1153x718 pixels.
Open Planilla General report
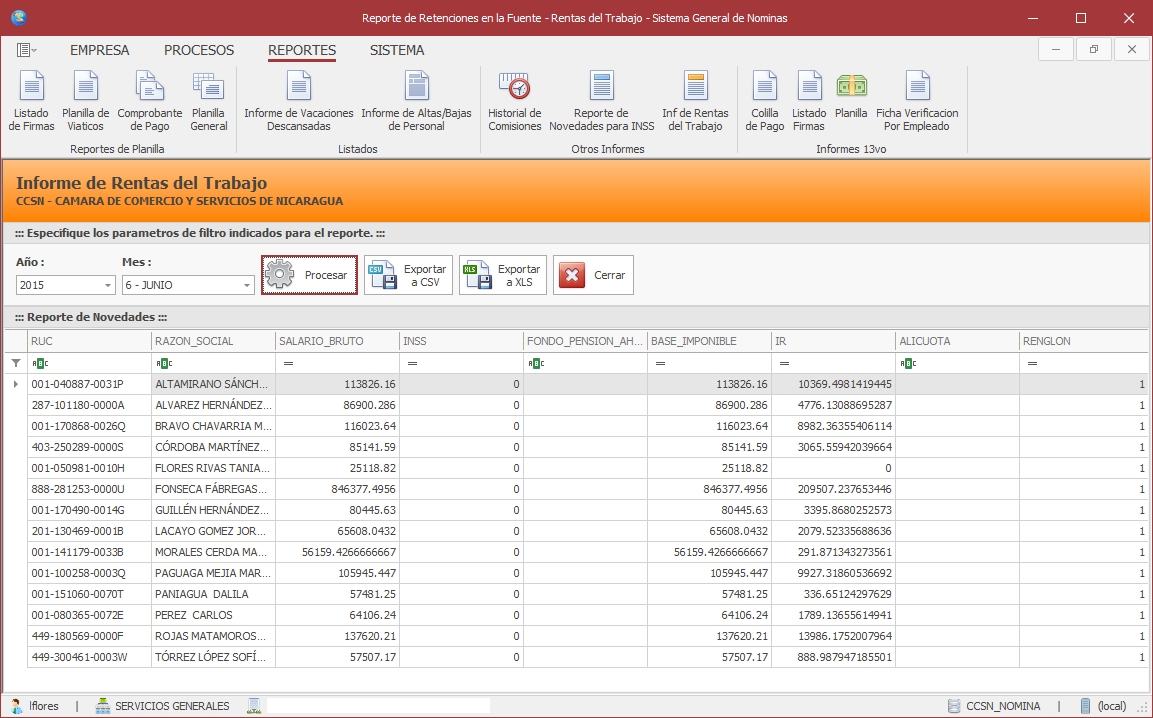tap(209, 102)
